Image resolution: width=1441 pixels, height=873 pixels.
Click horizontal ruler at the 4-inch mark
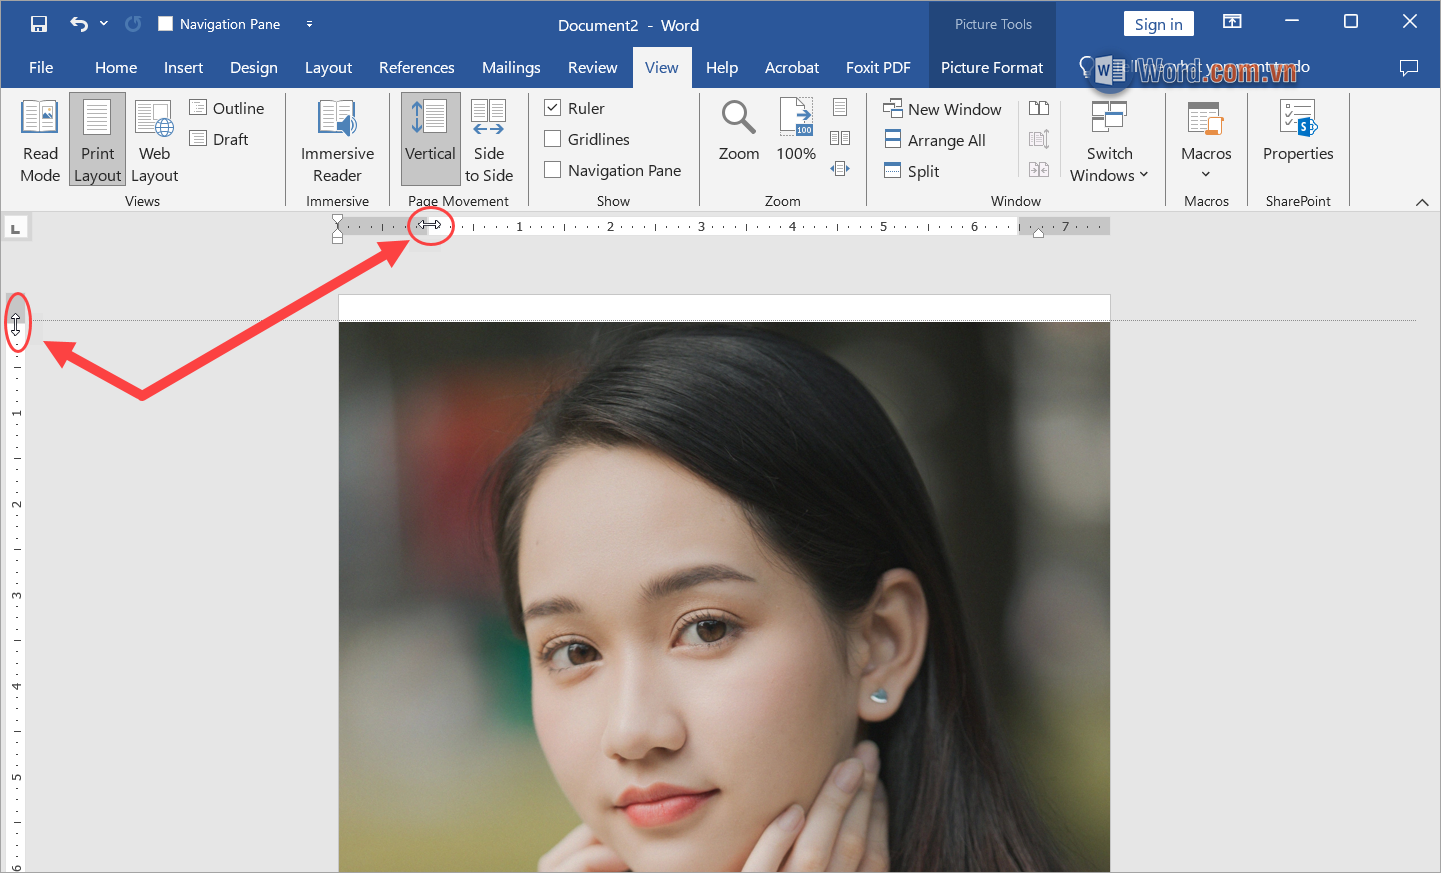(x=792, y=226)
